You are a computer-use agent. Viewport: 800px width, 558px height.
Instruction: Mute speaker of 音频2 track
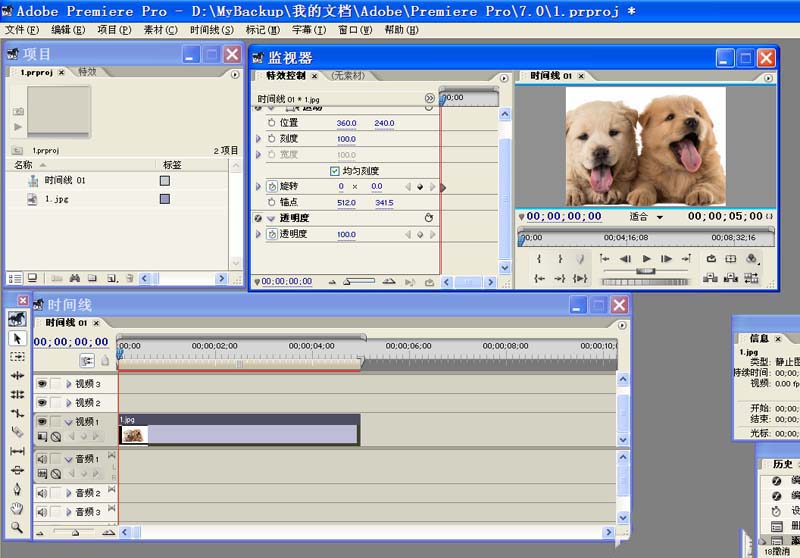point(42,493)
